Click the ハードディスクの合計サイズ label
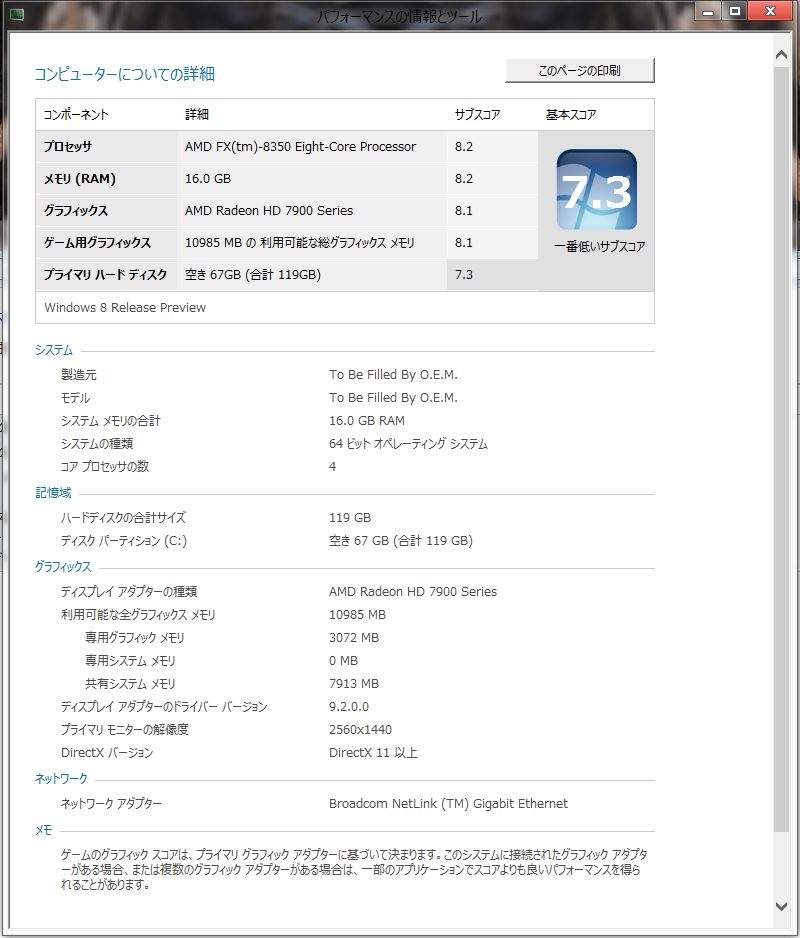The width and height of the screenshot is (800, 938). click(x=123, y=517)
